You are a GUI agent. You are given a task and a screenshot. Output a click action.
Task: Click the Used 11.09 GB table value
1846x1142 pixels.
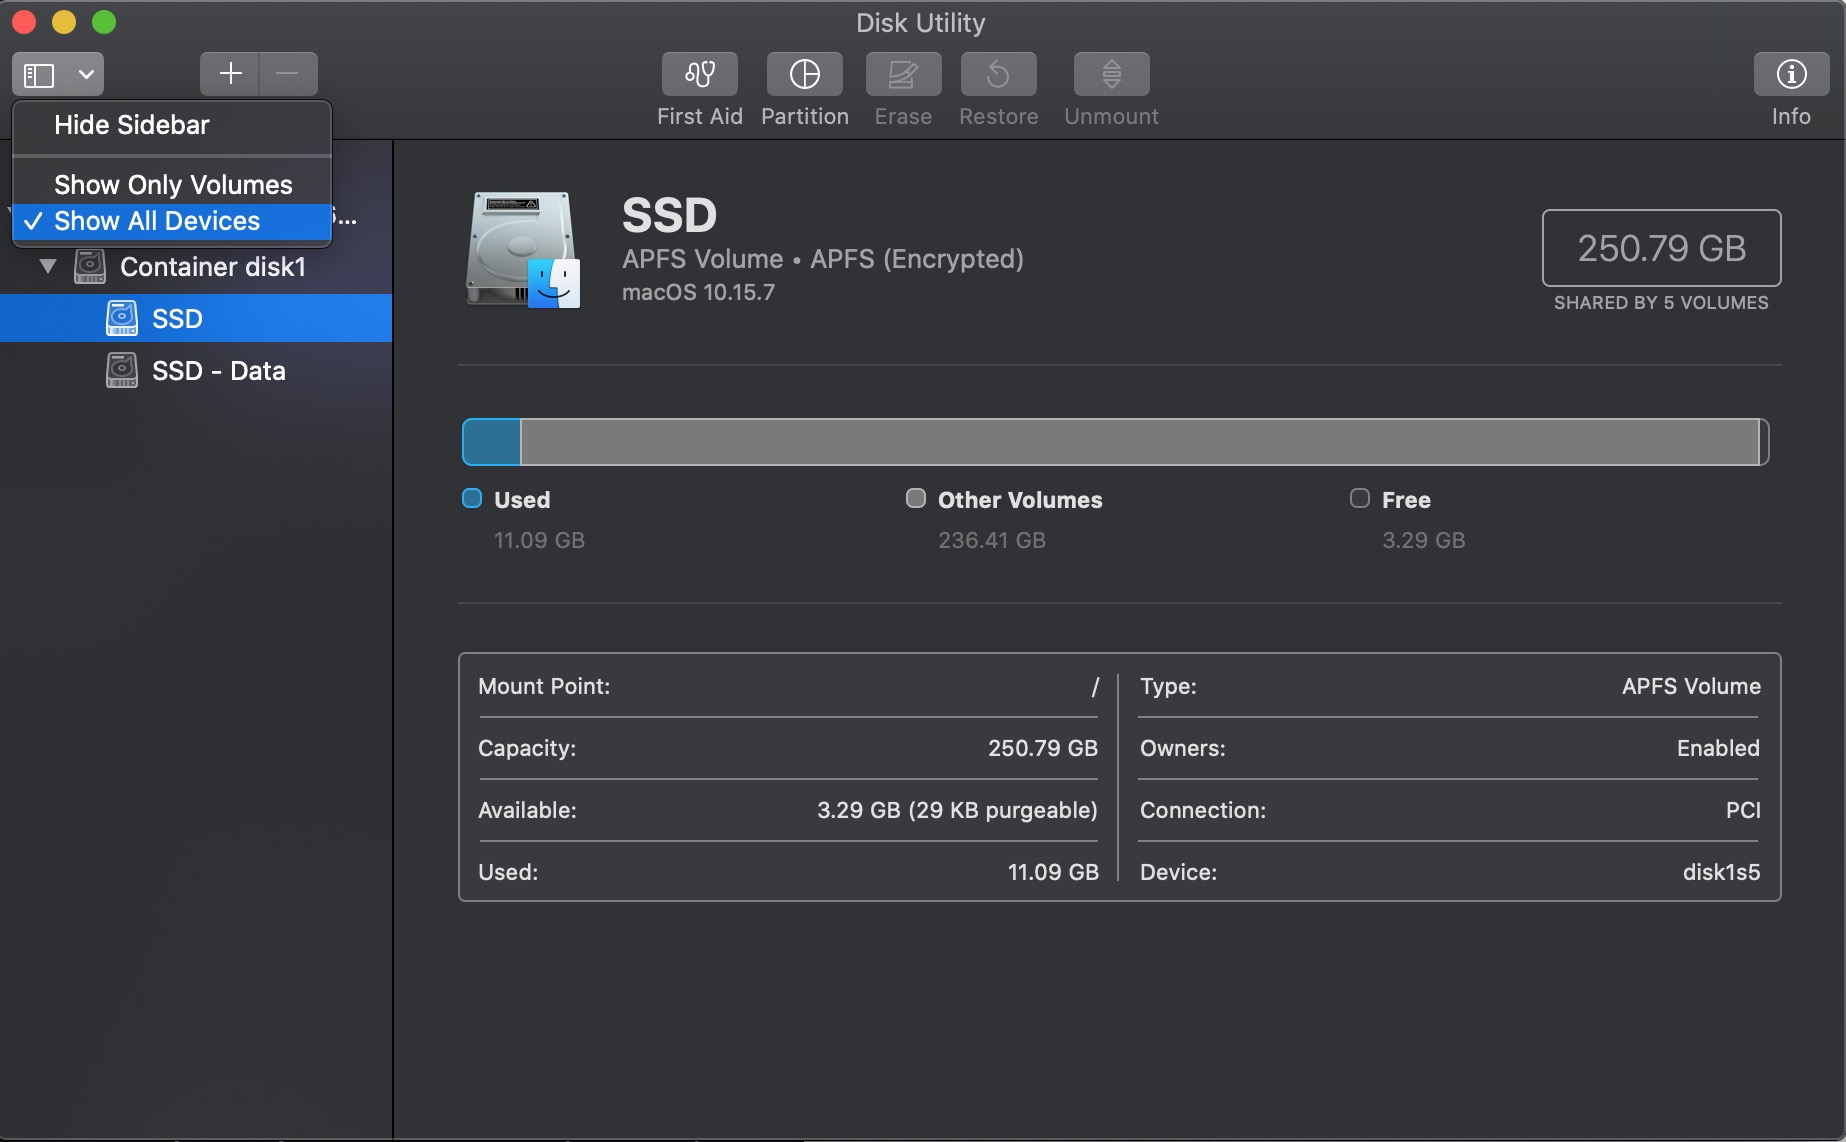point(1053,872)
